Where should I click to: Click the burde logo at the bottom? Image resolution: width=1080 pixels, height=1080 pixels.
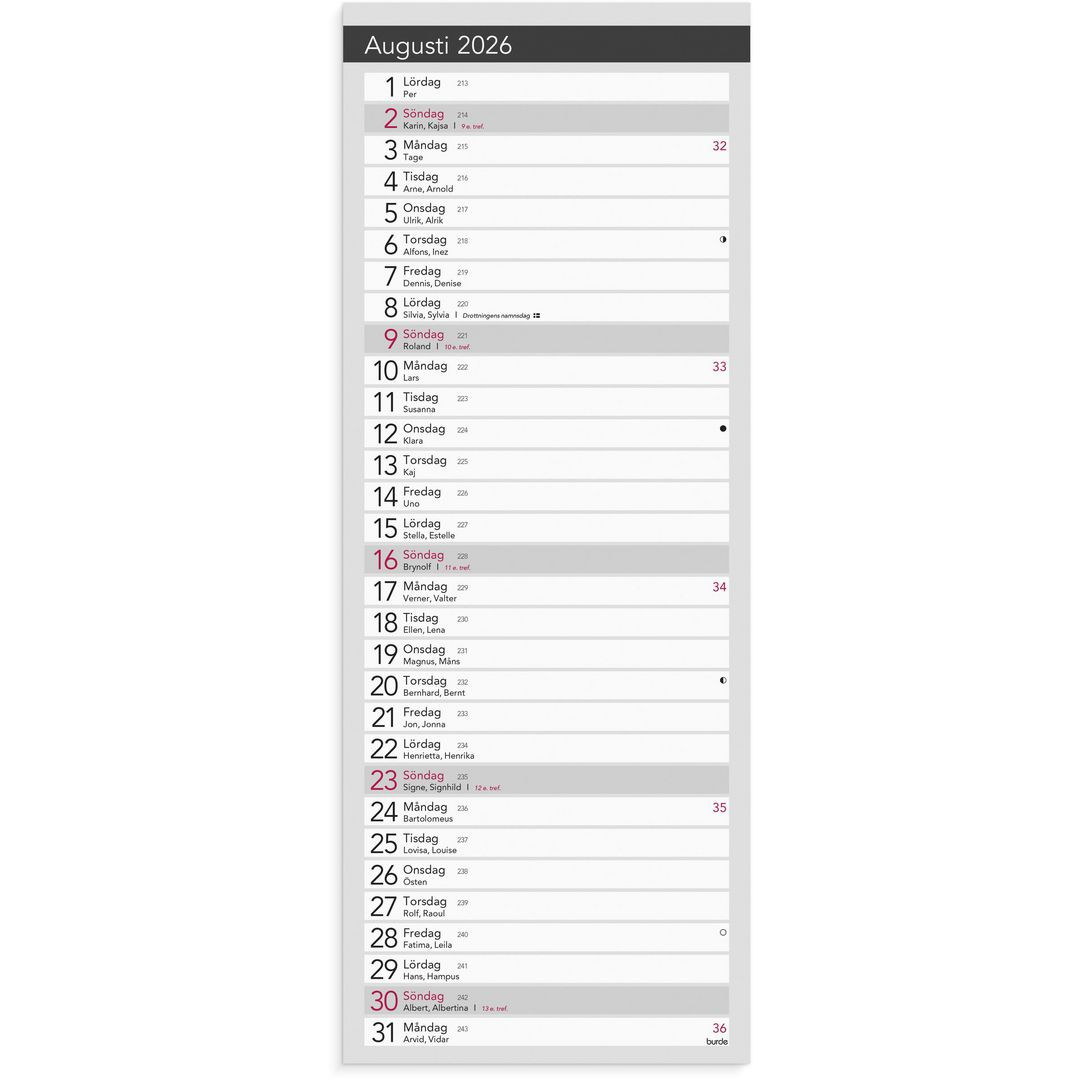[717, 1041]
